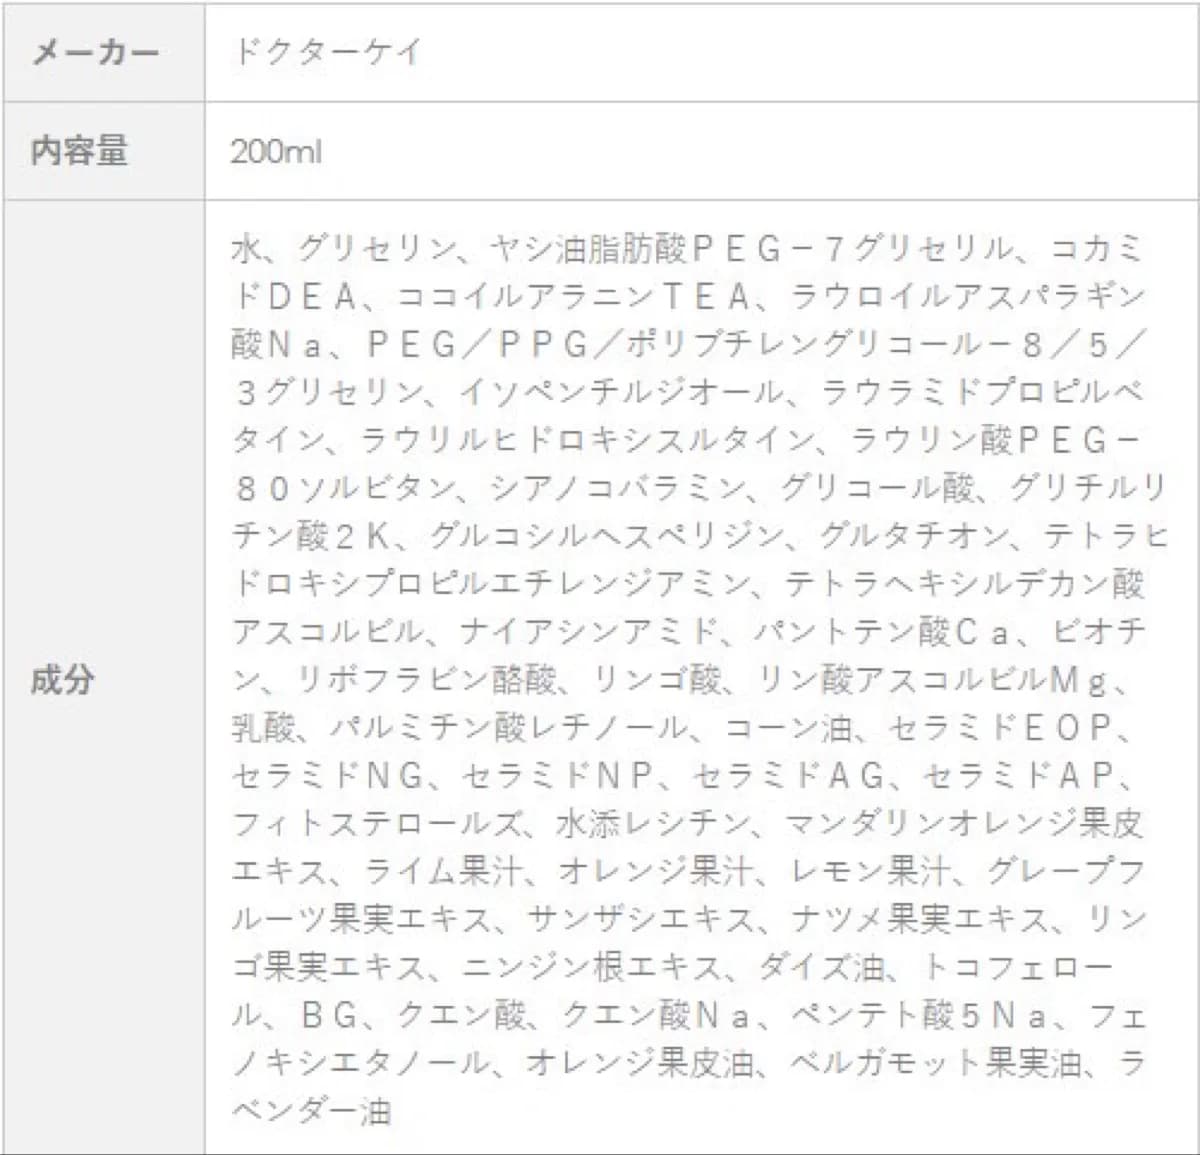The height and width of the screenshot is (1155, 1200).
Task: Click the ingredient セラミドAP
Action: [1018, 776]
